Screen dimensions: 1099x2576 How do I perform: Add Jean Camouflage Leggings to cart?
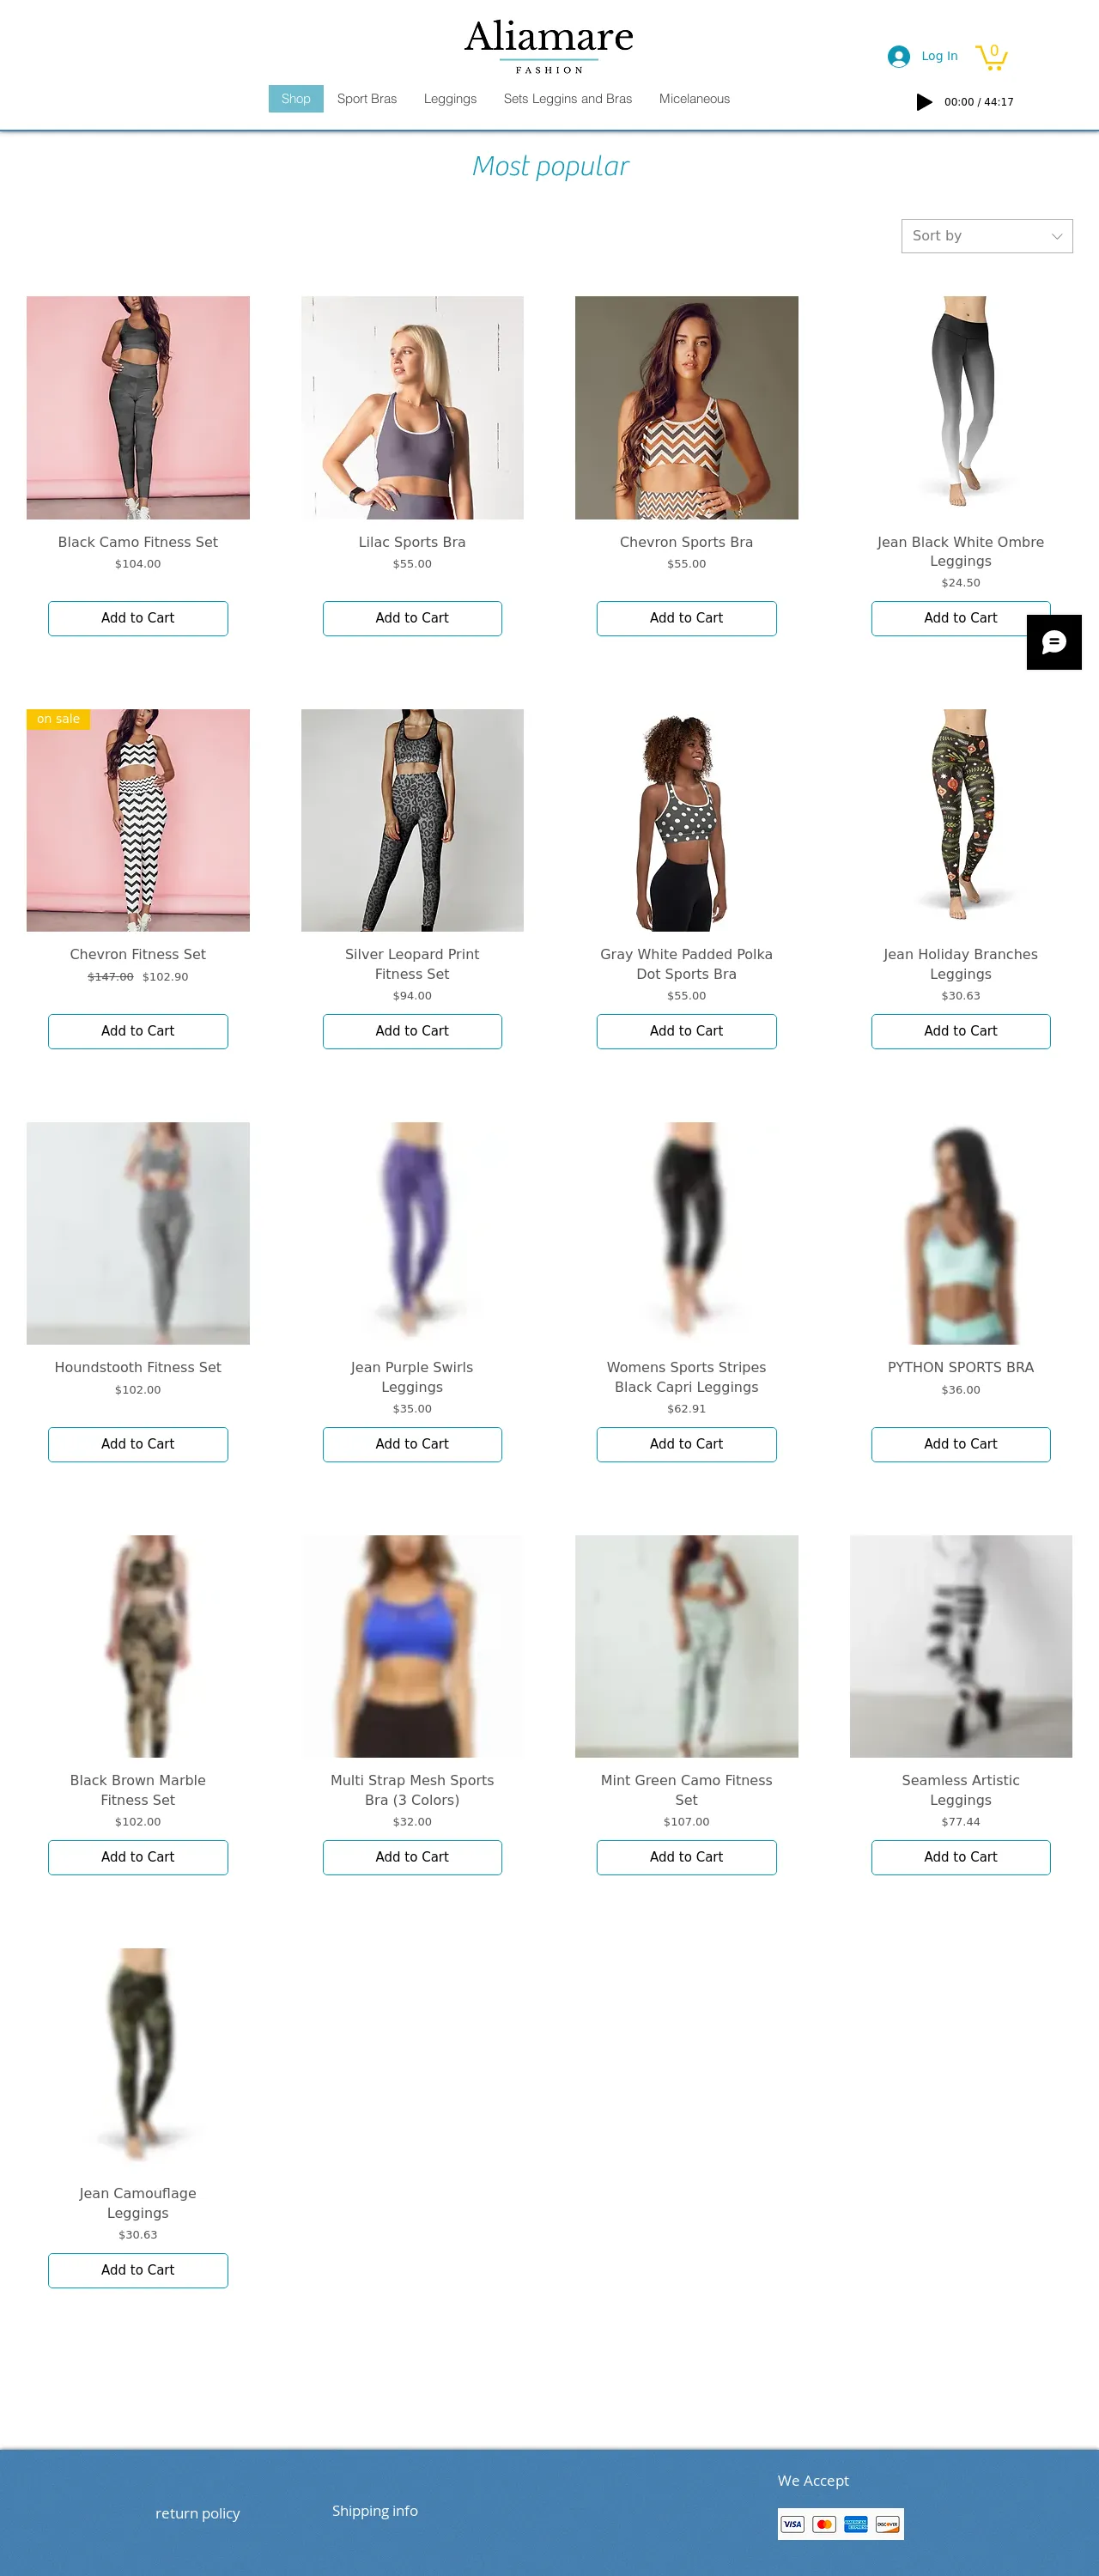point(138,2270)
